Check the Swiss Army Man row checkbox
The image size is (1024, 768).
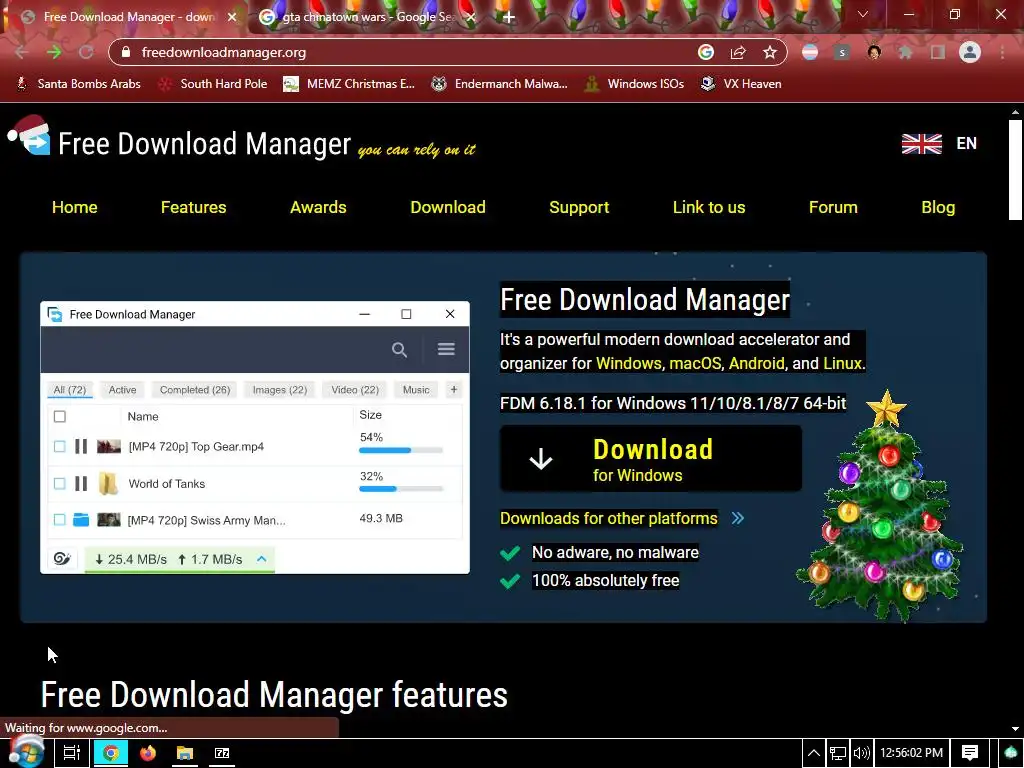pyautogui.click(x=59, y=520)
